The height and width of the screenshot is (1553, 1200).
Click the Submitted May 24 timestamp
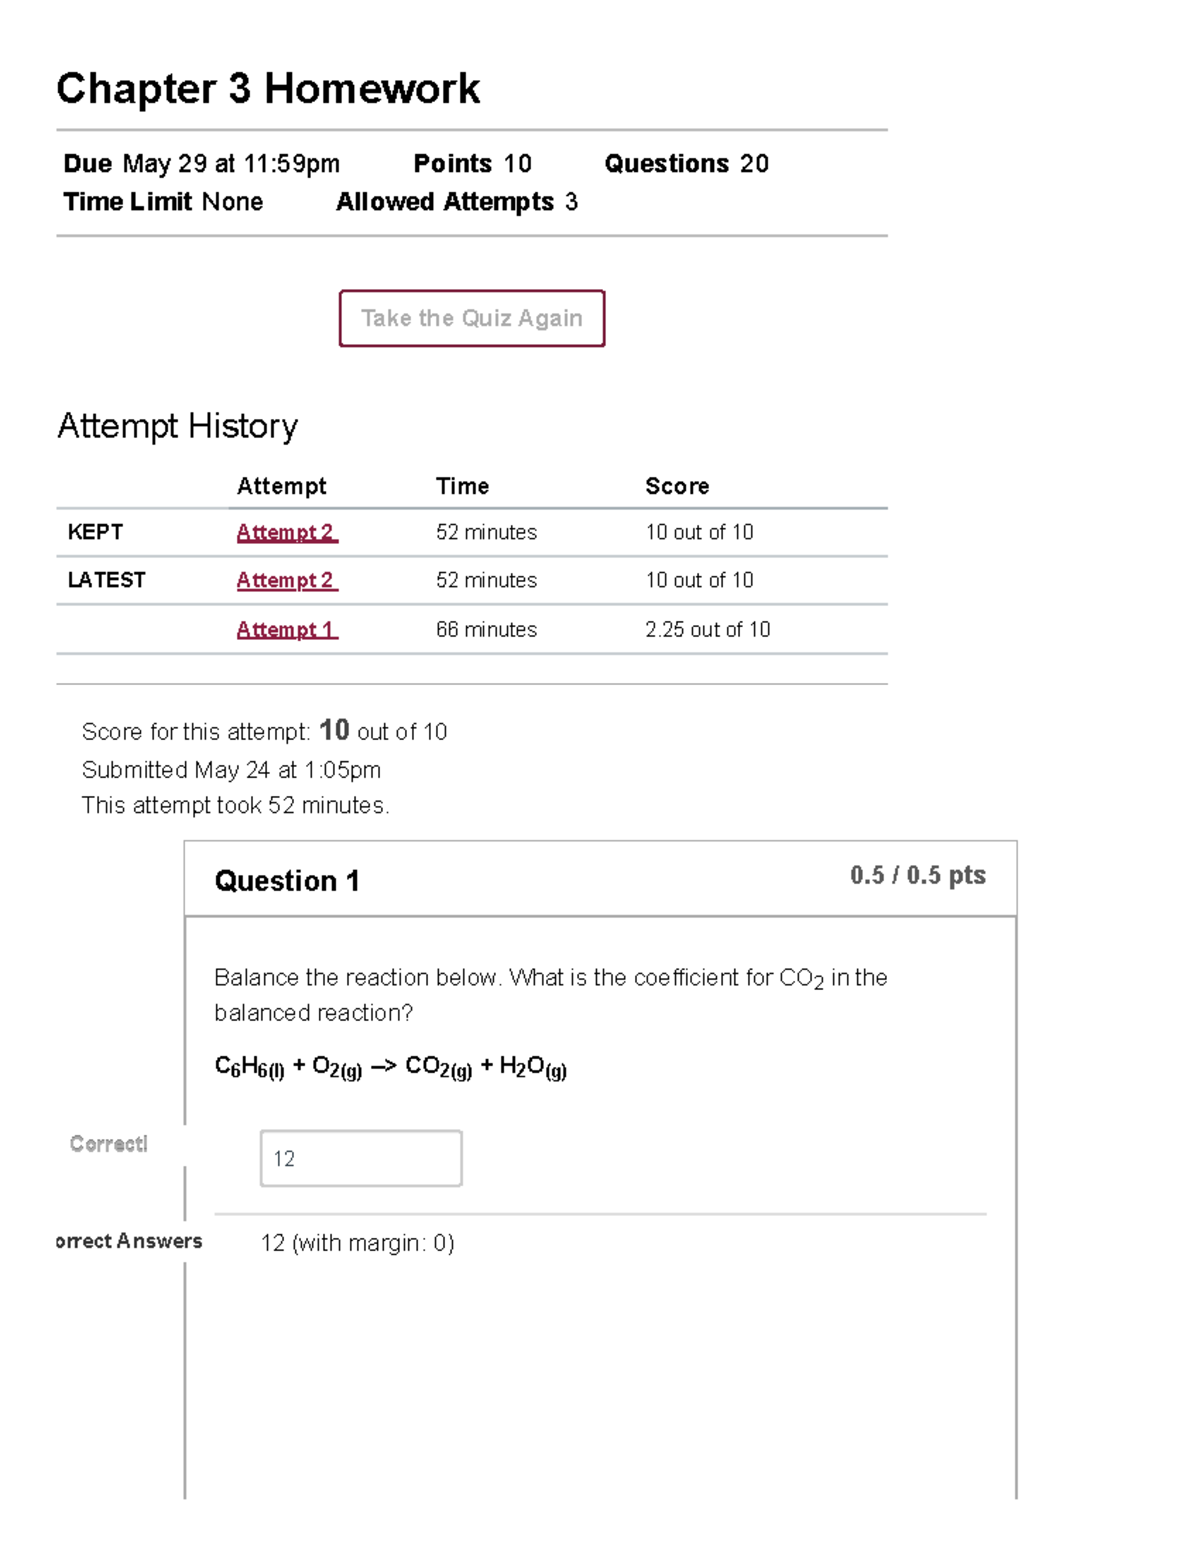[231, 770]
